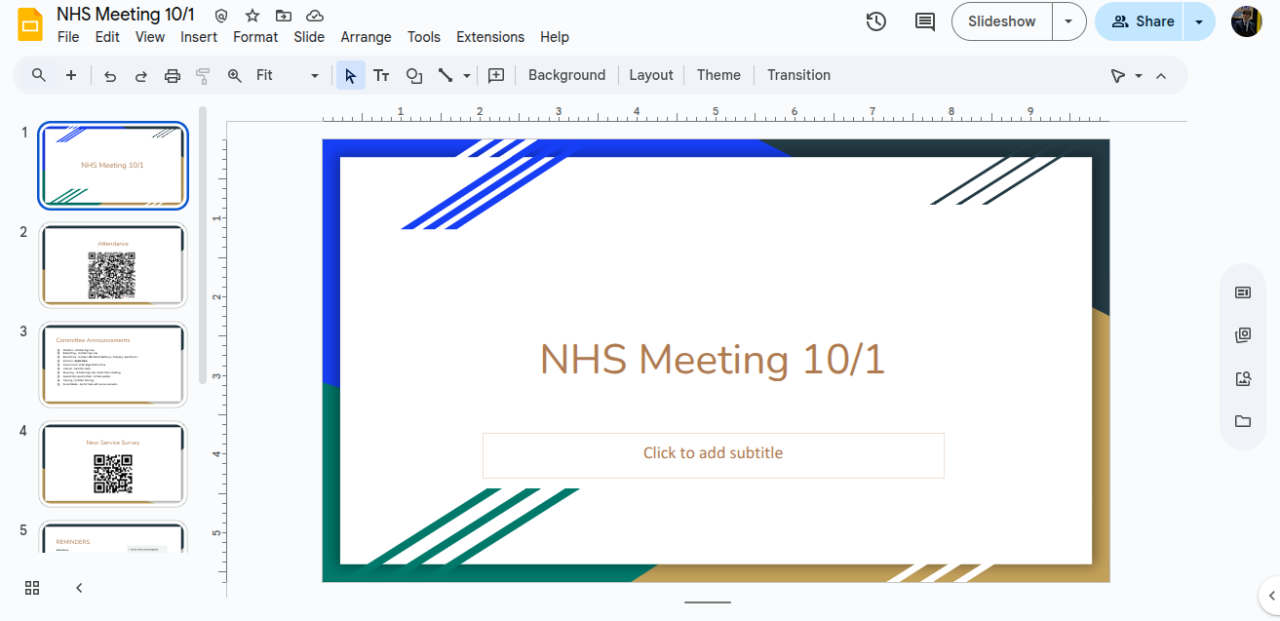
Task: Click the pointer mode icon in toolbar
Action: [1118, 75]
